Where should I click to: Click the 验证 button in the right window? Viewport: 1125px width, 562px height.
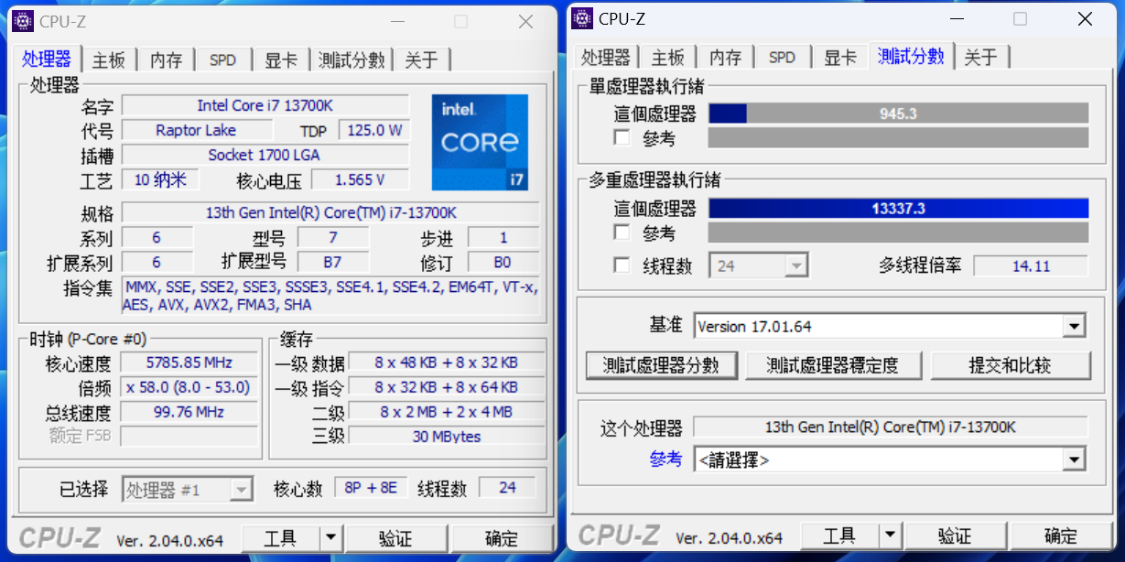pyautogui.click(x=954, y=535)
